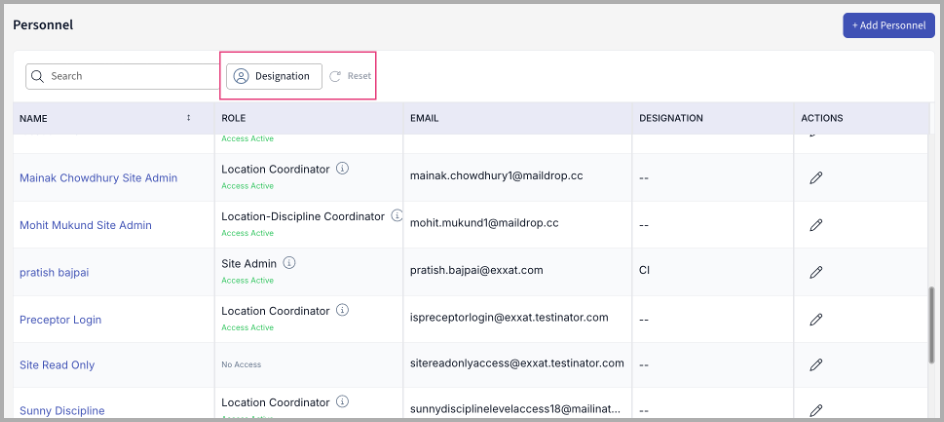
Task: Open the Designation filter dropdown
Action: [274, 76]
